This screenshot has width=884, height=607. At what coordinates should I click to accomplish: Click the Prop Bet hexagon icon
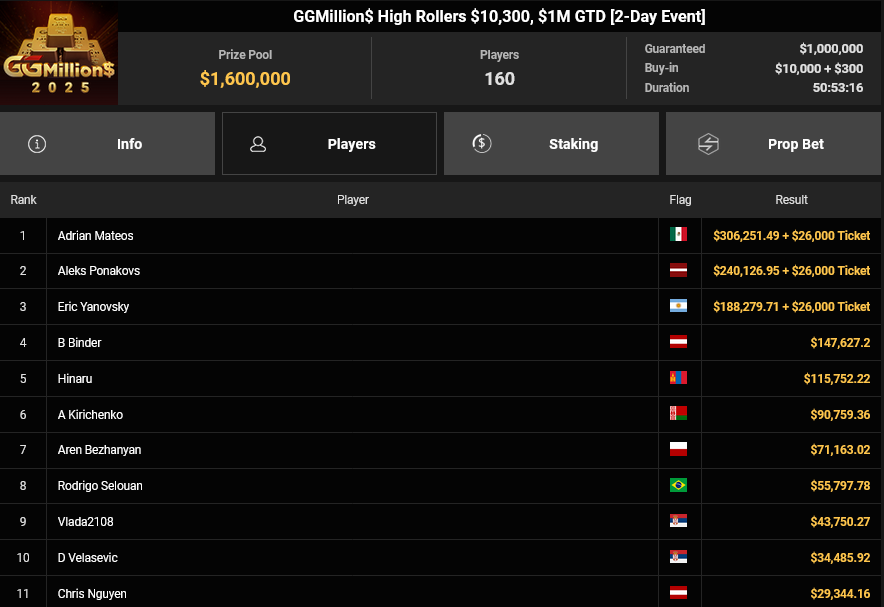[708, 144]
